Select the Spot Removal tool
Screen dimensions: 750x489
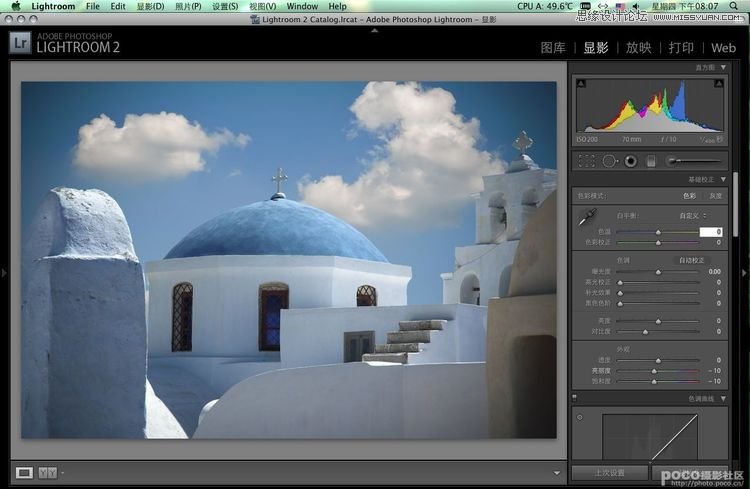tap(609, 160)
